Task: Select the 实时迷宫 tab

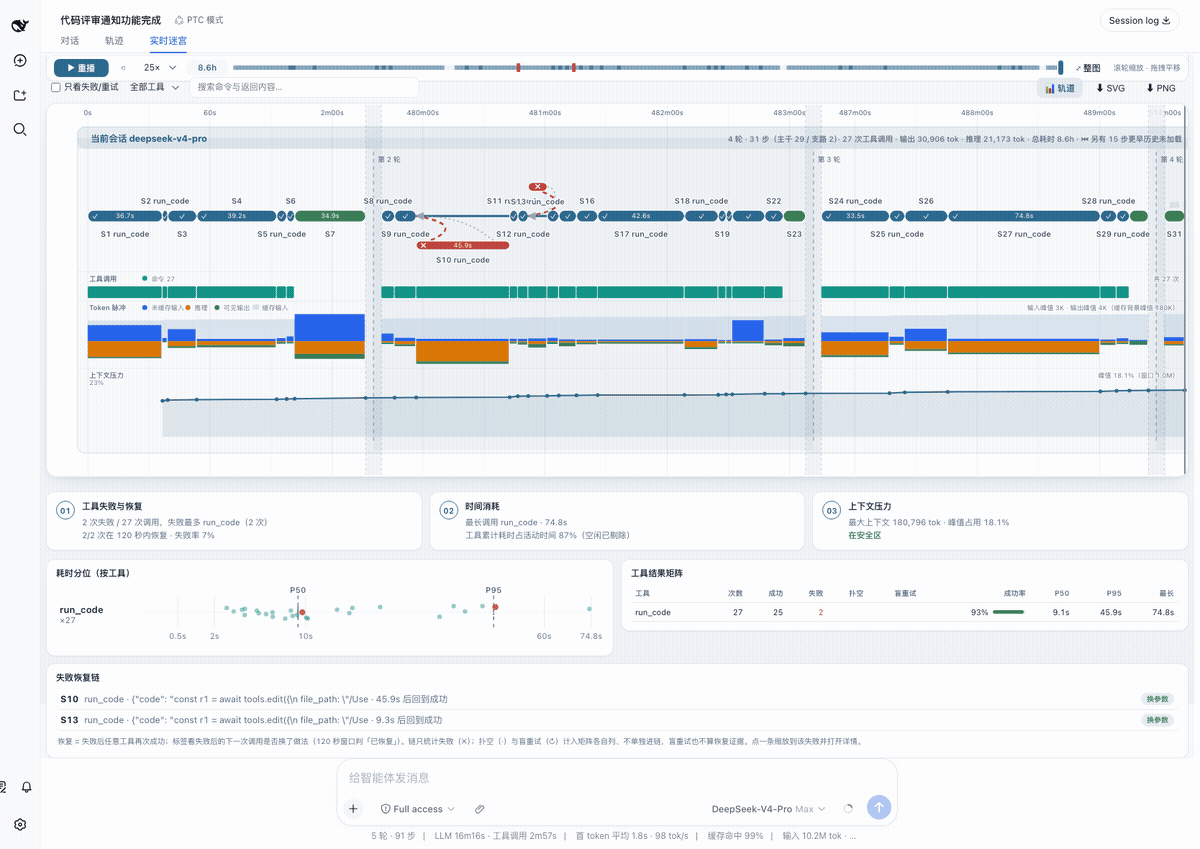Action: [168, 41]
